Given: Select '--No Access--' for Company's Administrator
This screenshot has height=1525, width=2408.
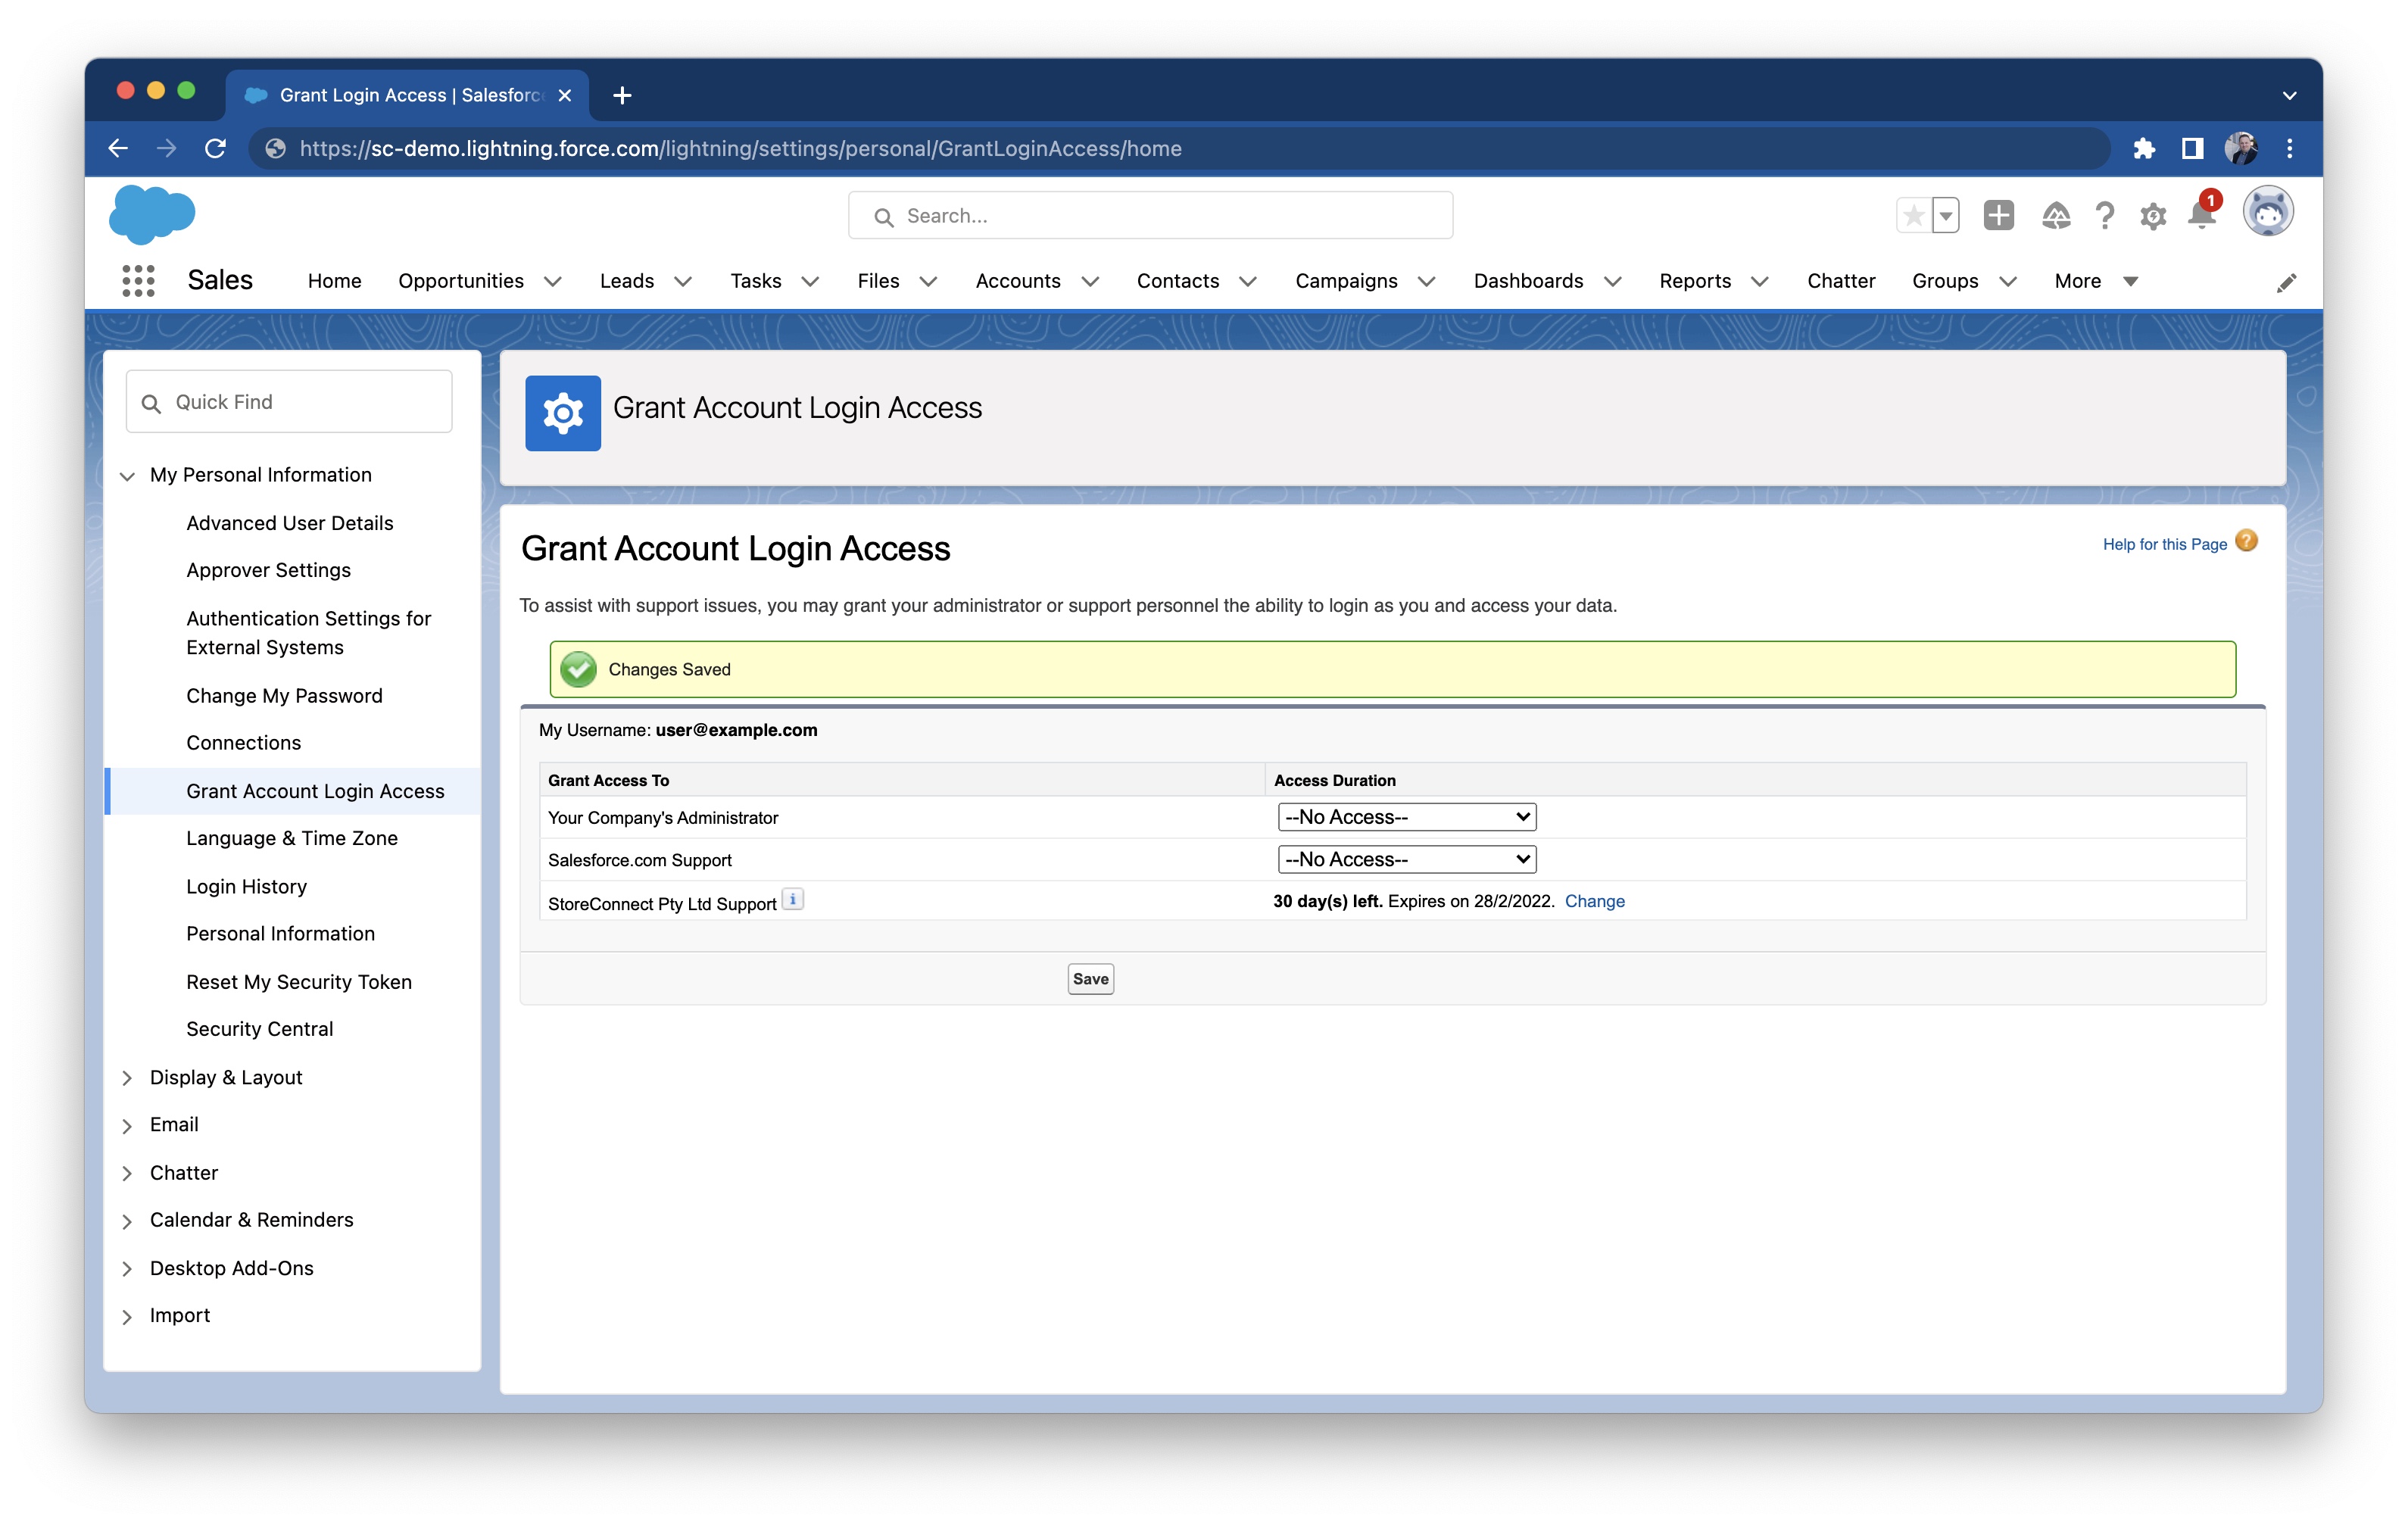Looking at the screenshot, I should (1404, 816).
